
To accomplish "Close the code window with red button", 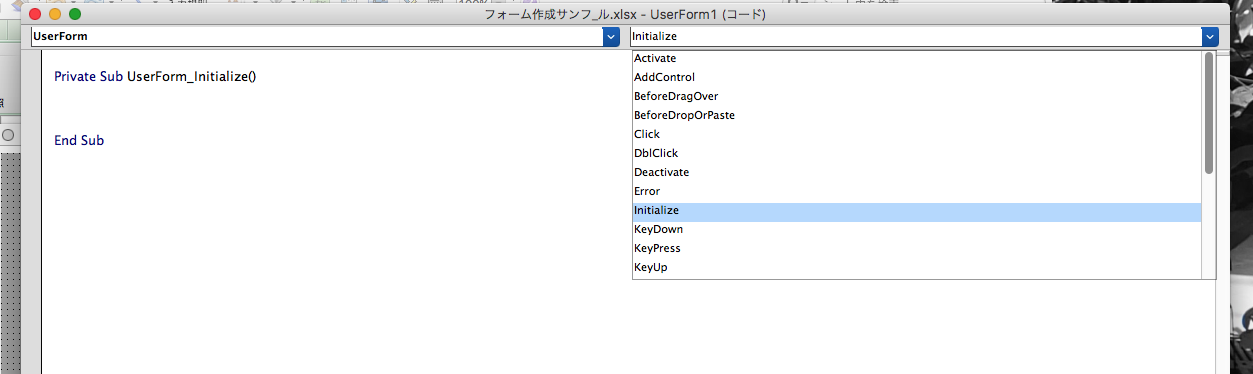I will click(x=36, y=14).
